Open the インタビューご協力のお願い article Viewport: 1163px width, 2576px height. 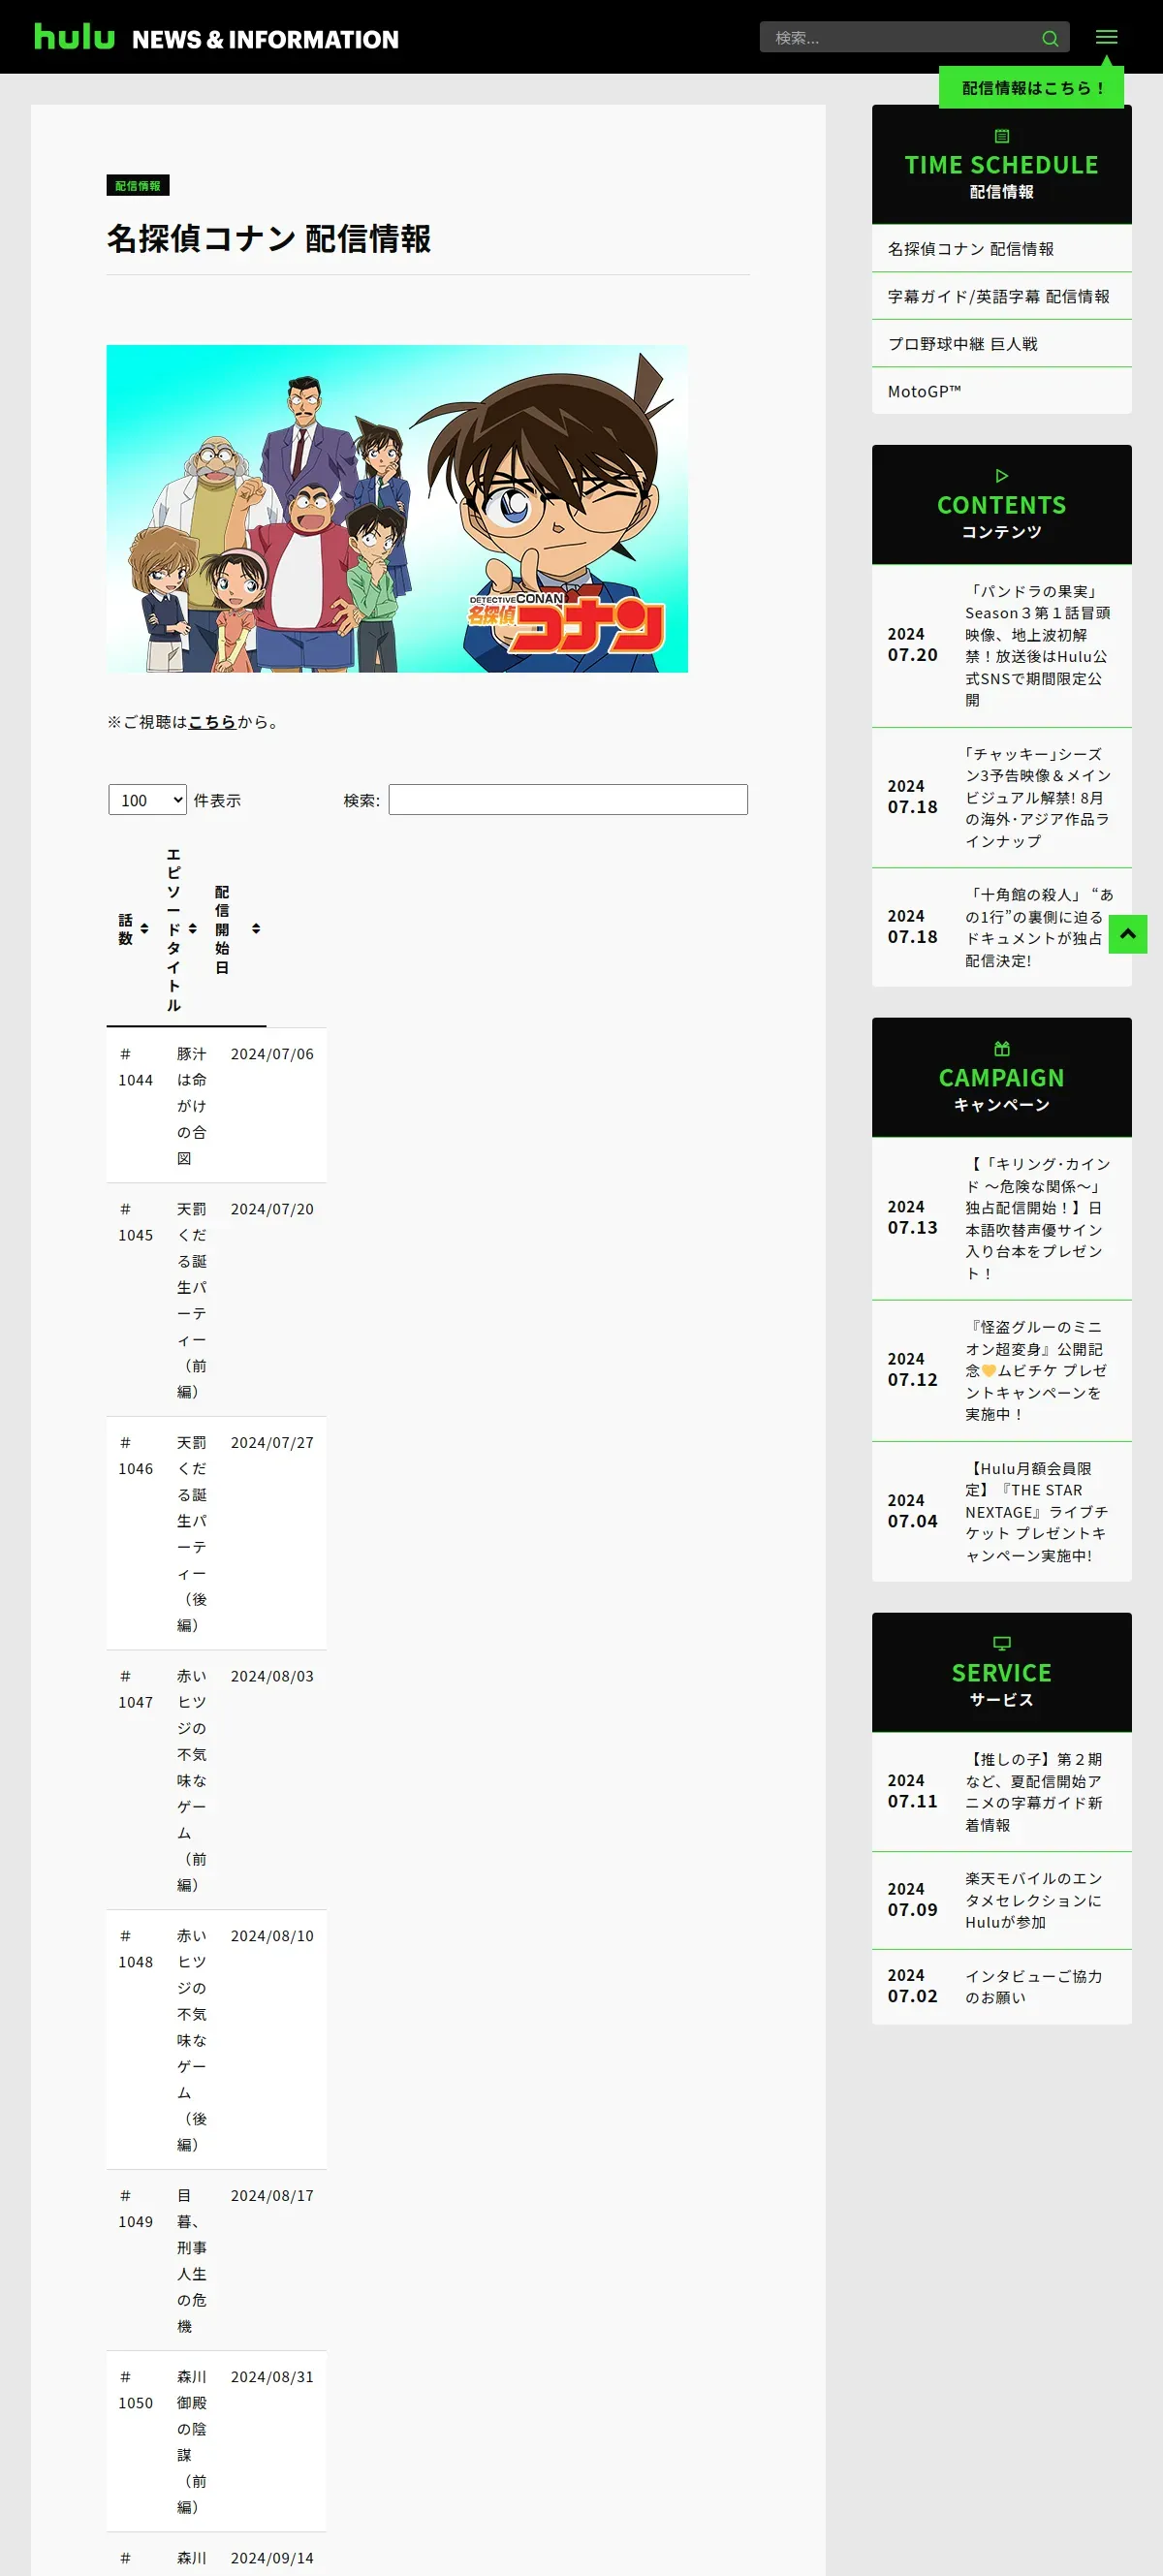[1001, 1987]
